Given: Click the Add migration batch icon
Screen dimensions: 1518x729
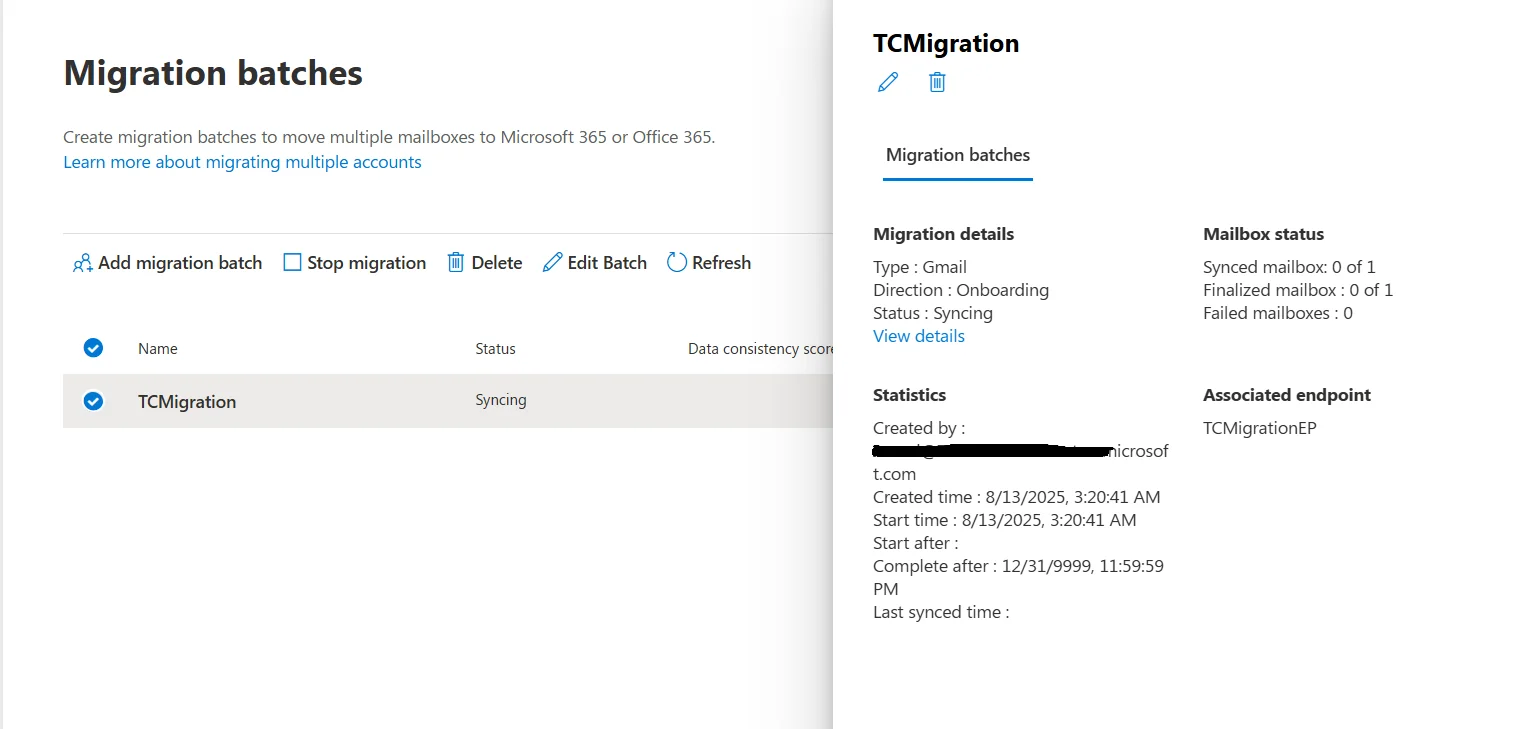Looking at the screenshot, I should [83, 263].
